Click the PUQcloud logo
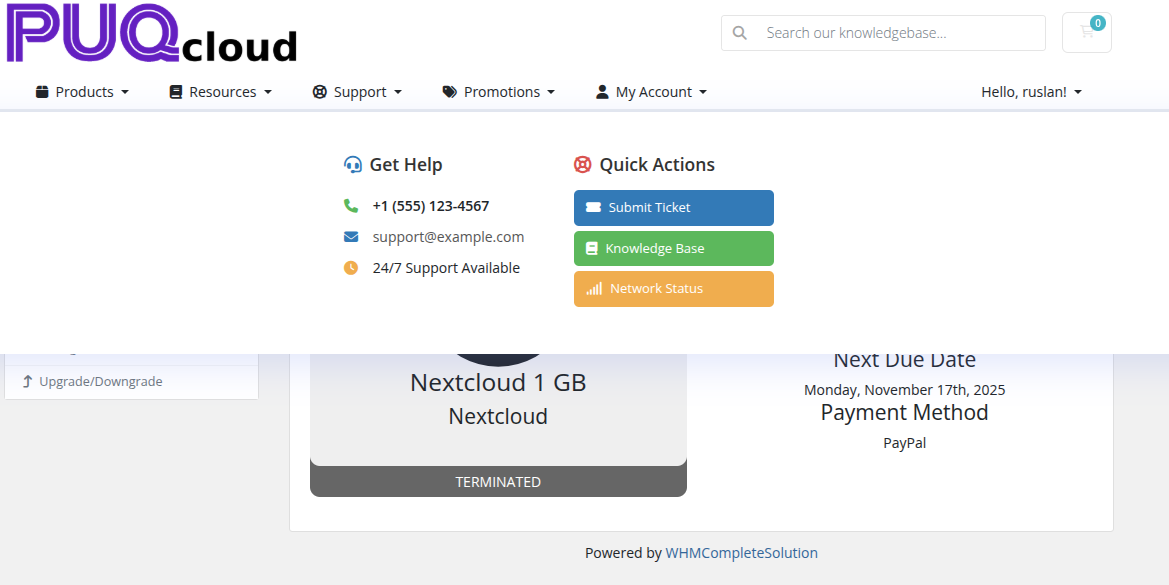Viewport: 1169px width, 585px height. click(152, 35)
